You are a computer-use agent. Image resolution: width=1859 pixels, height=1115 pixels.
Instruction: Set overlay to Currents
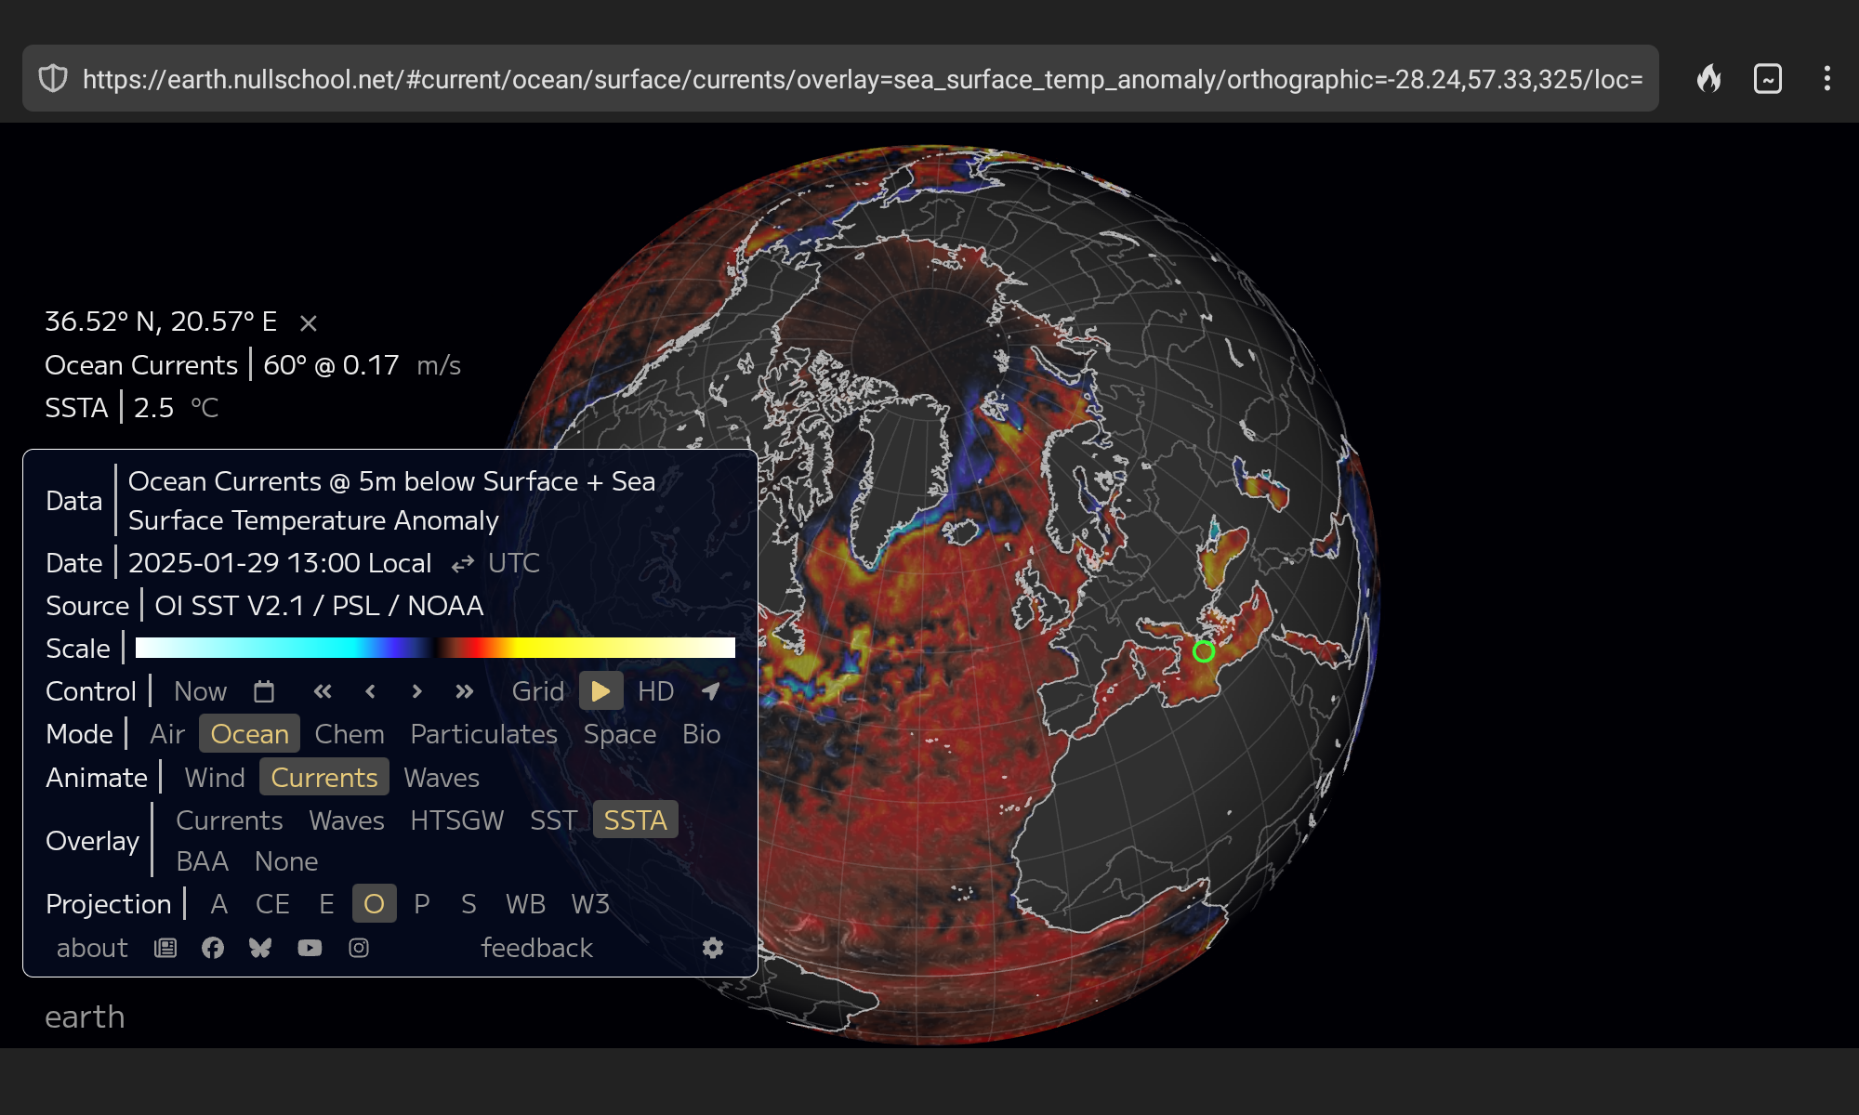pyautogui.click(x=229, y=821)
